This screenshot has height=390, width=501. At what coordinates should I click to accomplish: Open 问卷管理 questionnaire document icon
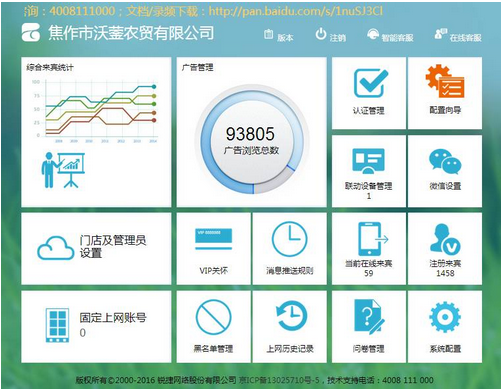[x=369, y=316]
